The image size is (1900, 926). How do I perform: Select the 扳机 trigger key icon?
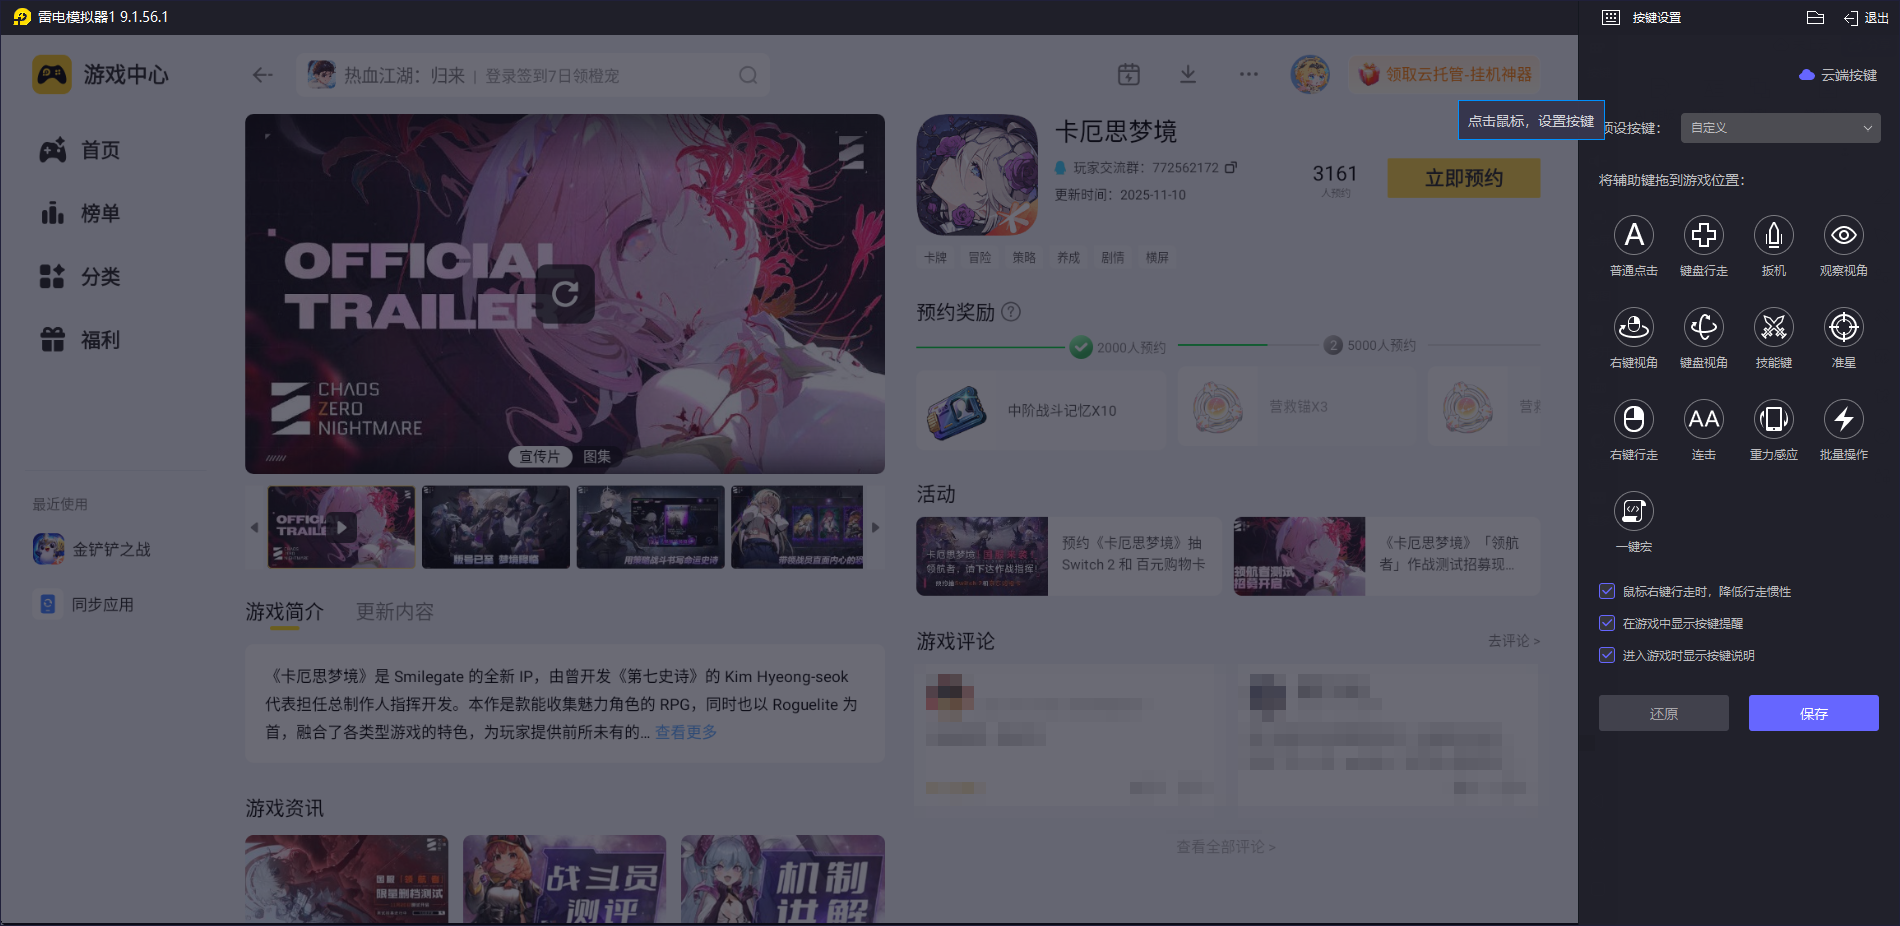tap(1774, 235)
